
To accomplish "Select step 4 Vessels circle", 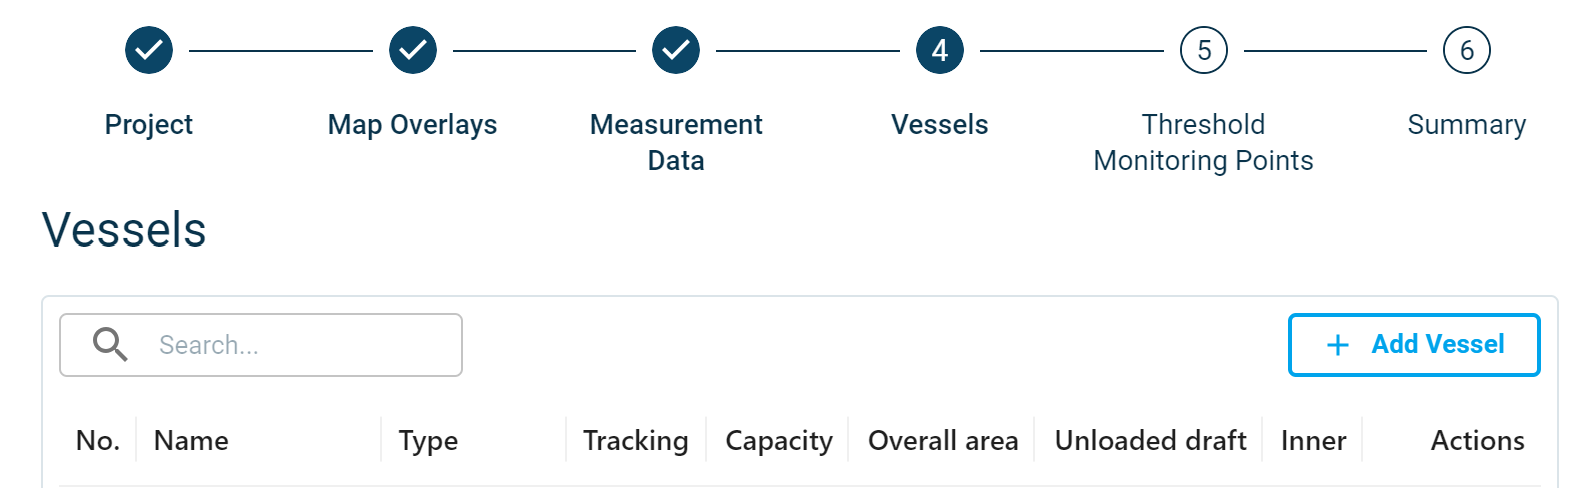I will (940, 50).
